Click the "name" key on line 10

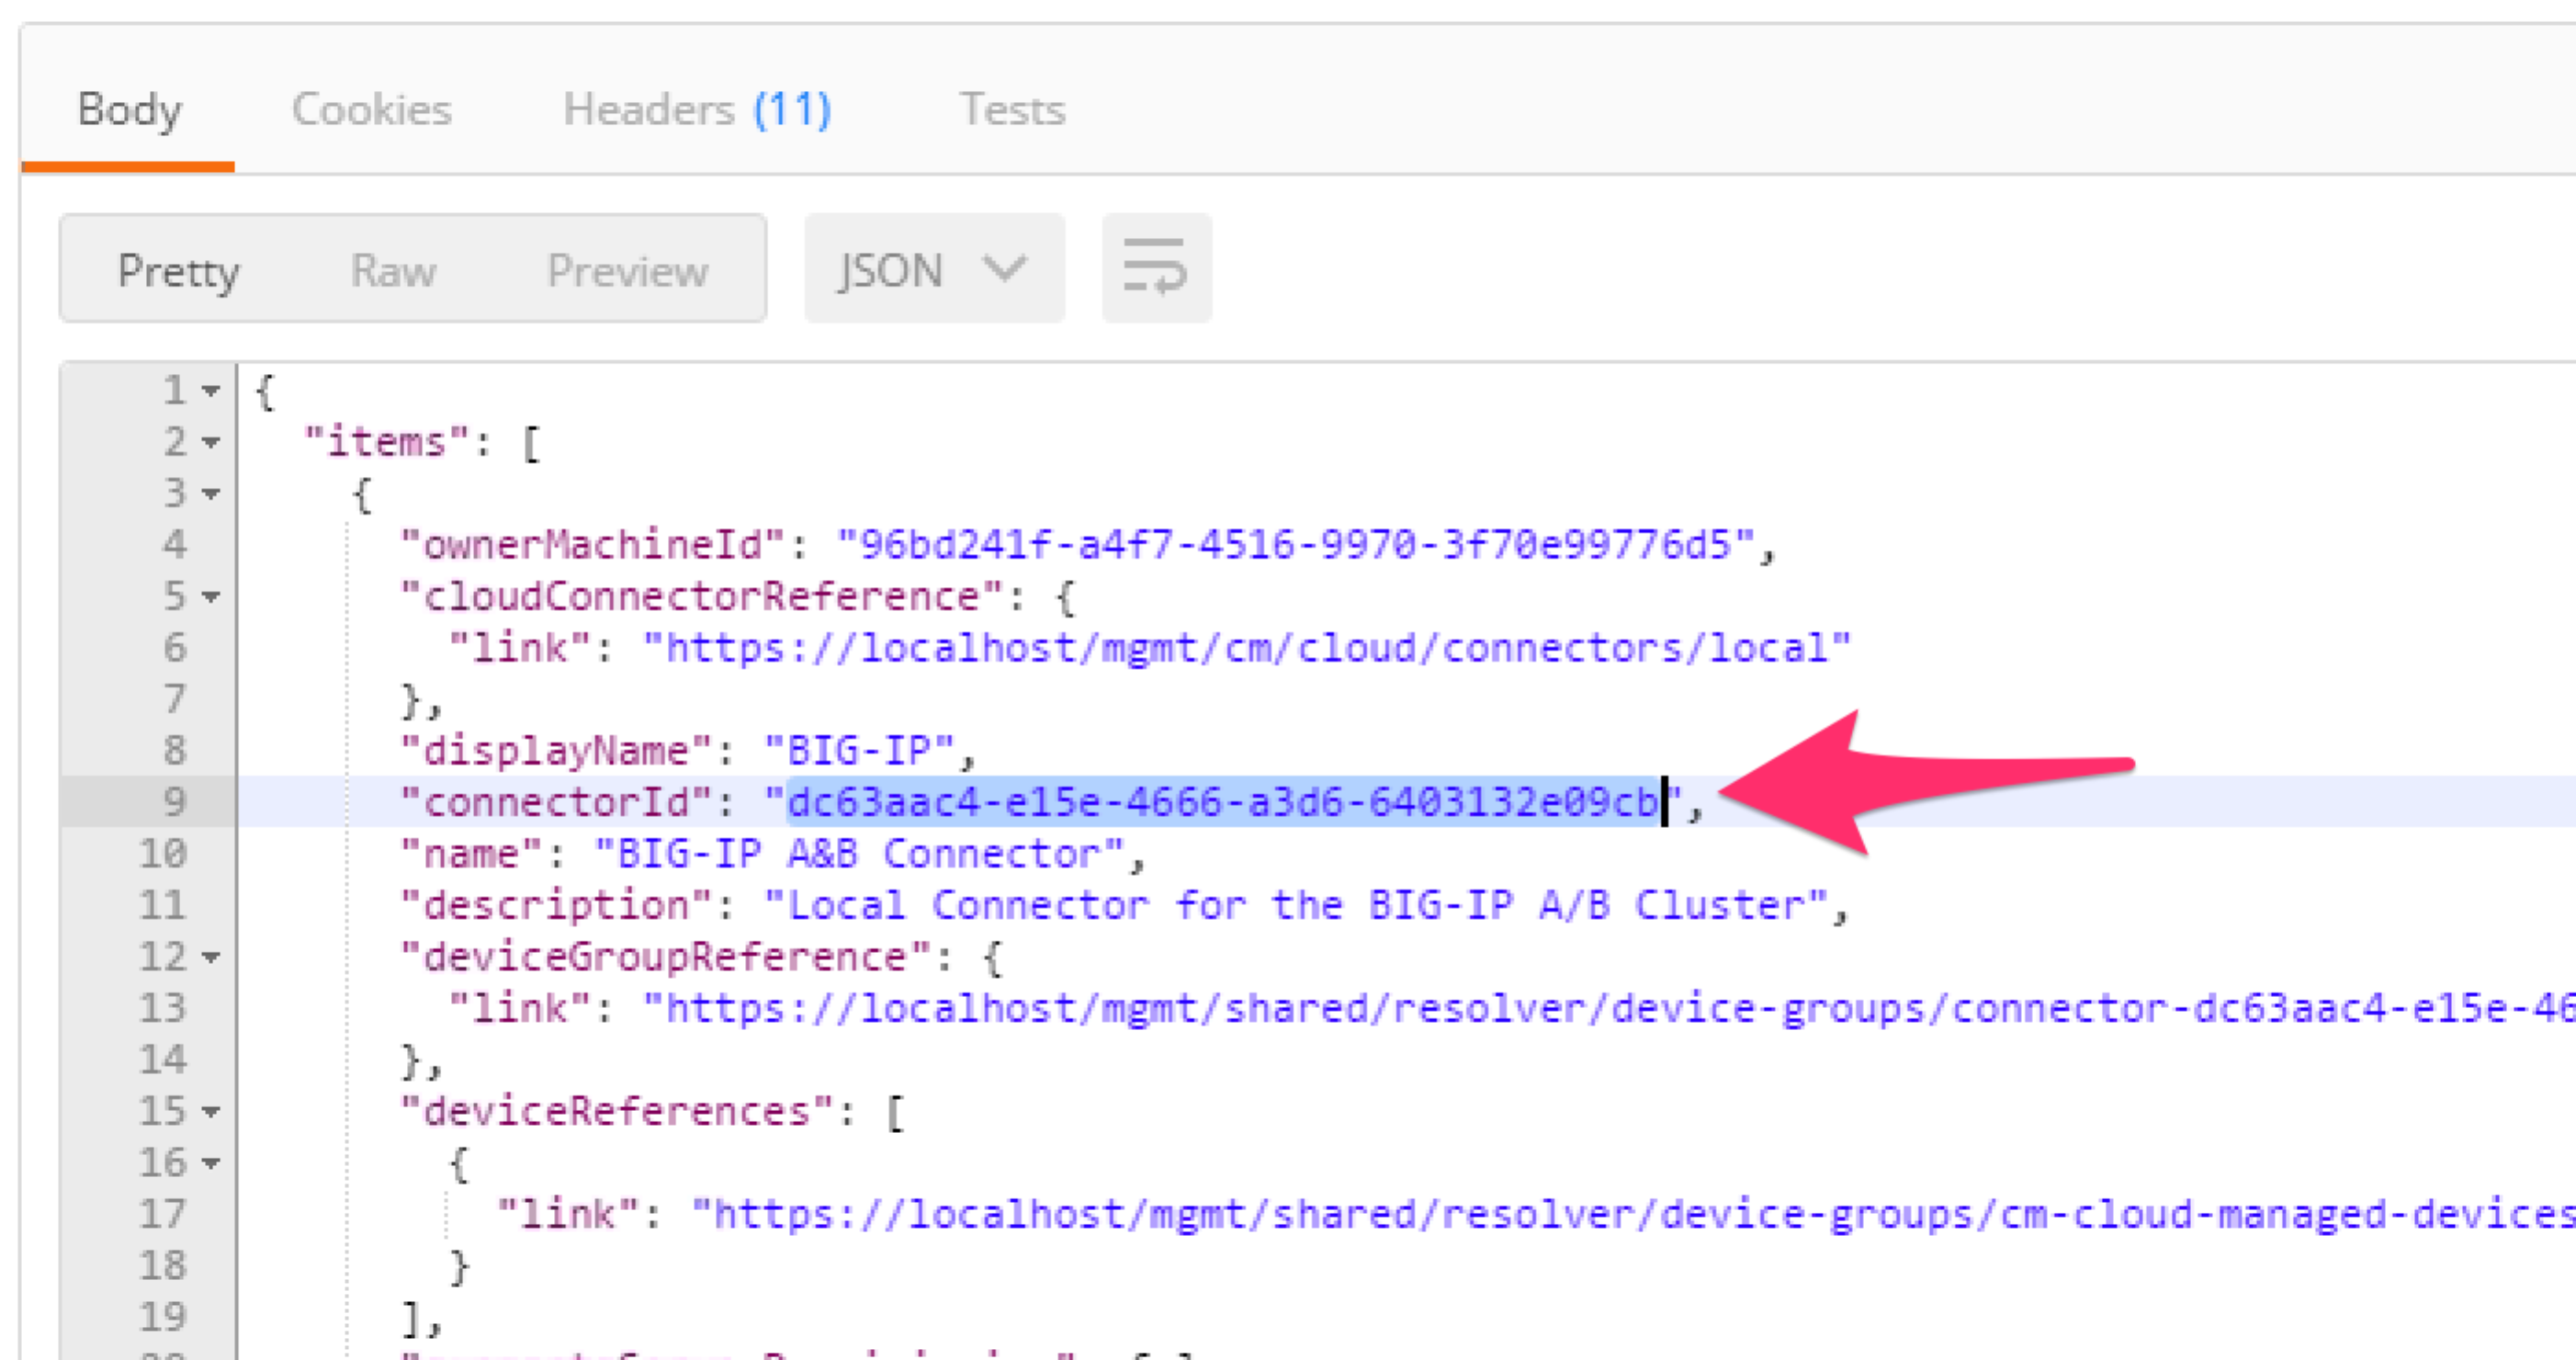coord(471,854)
